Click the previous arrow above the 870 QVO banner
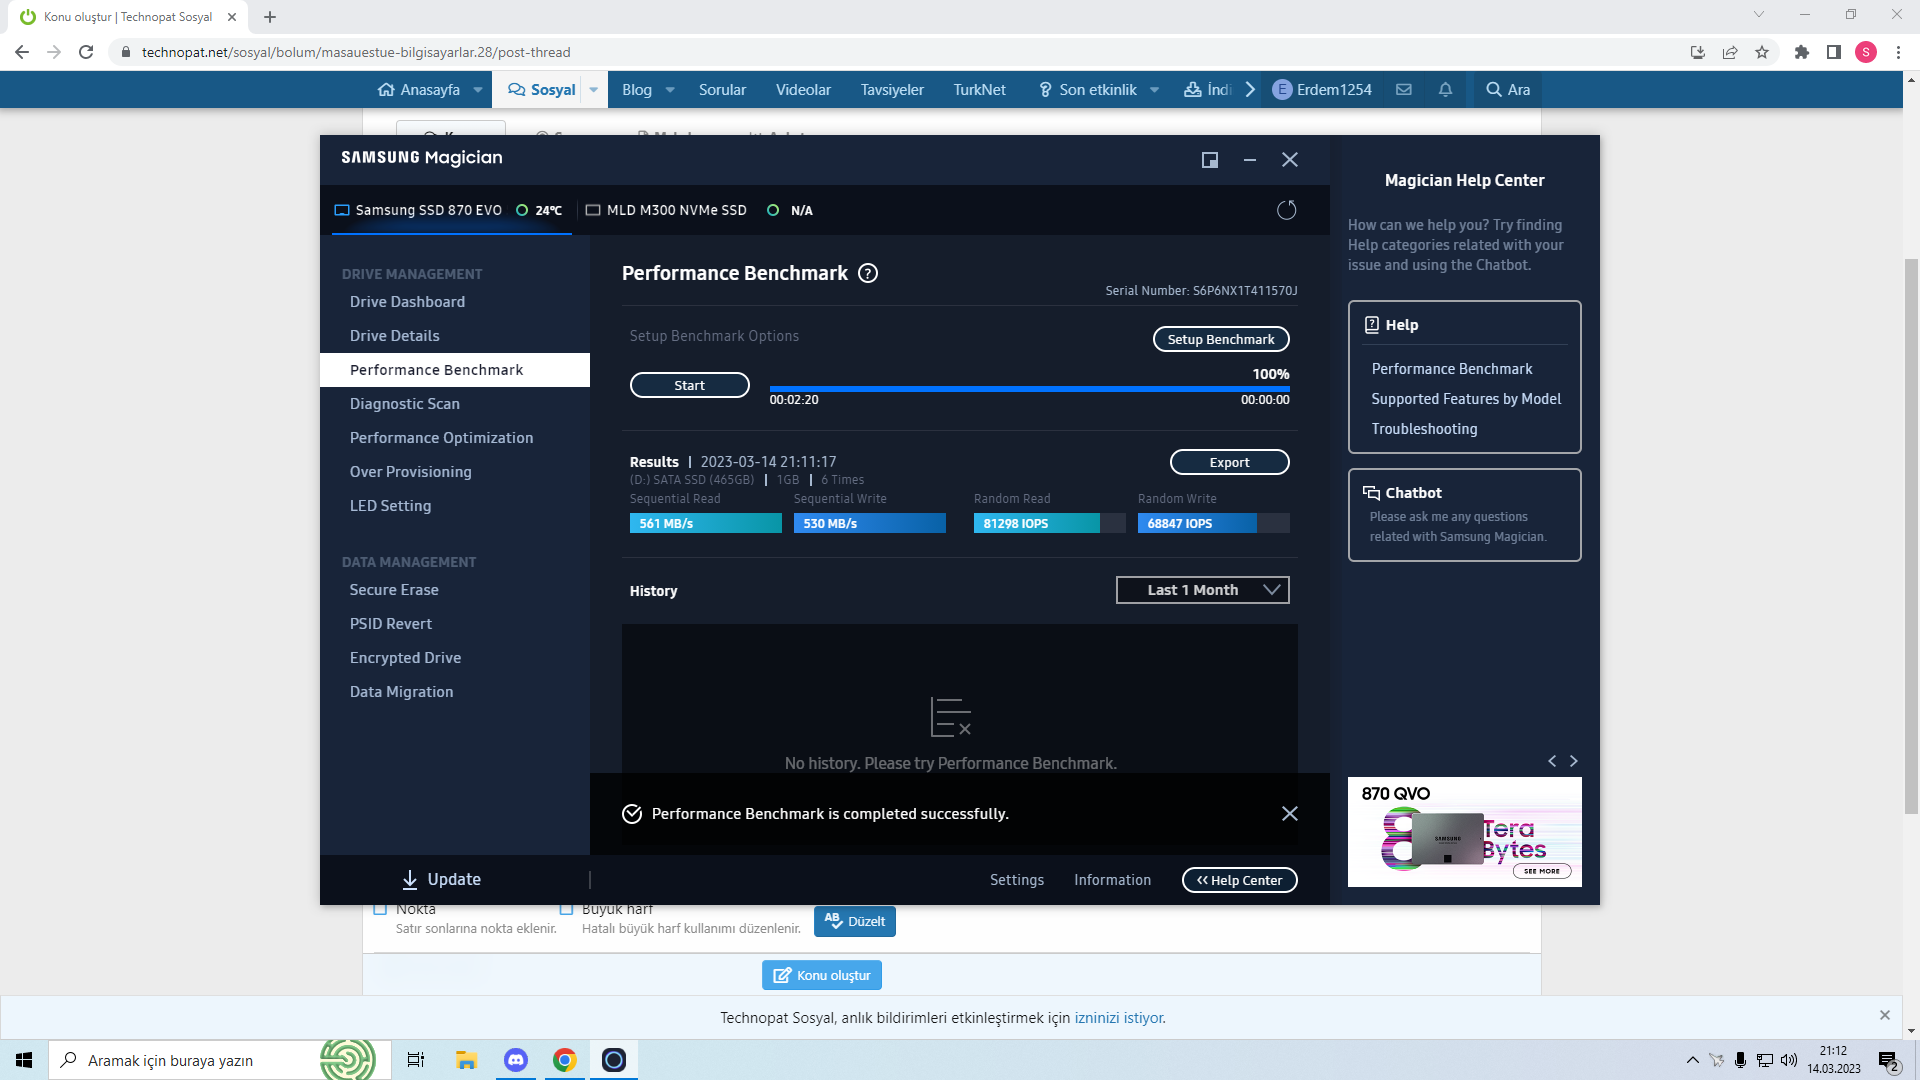This screenshot has width=1920, height=1080. point(1552,761)
